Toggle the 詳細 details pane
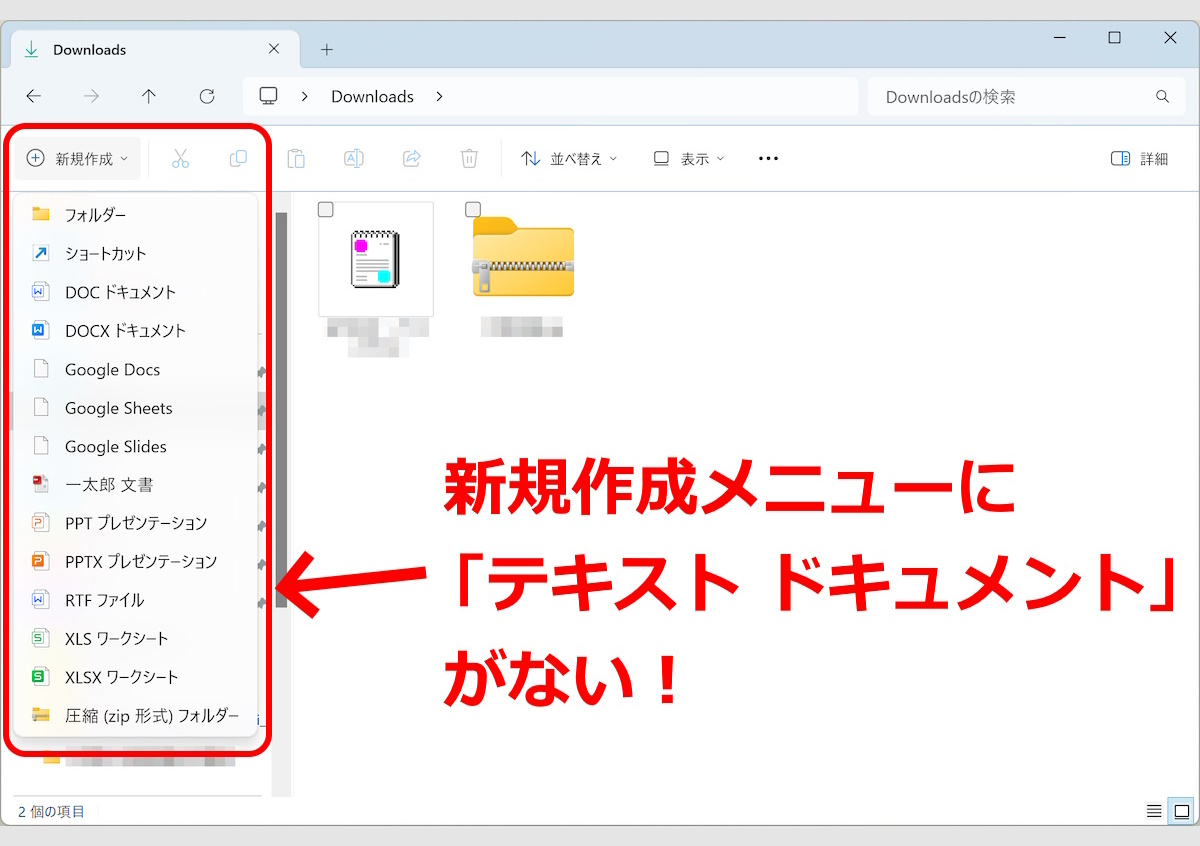 pos(1140,159)
